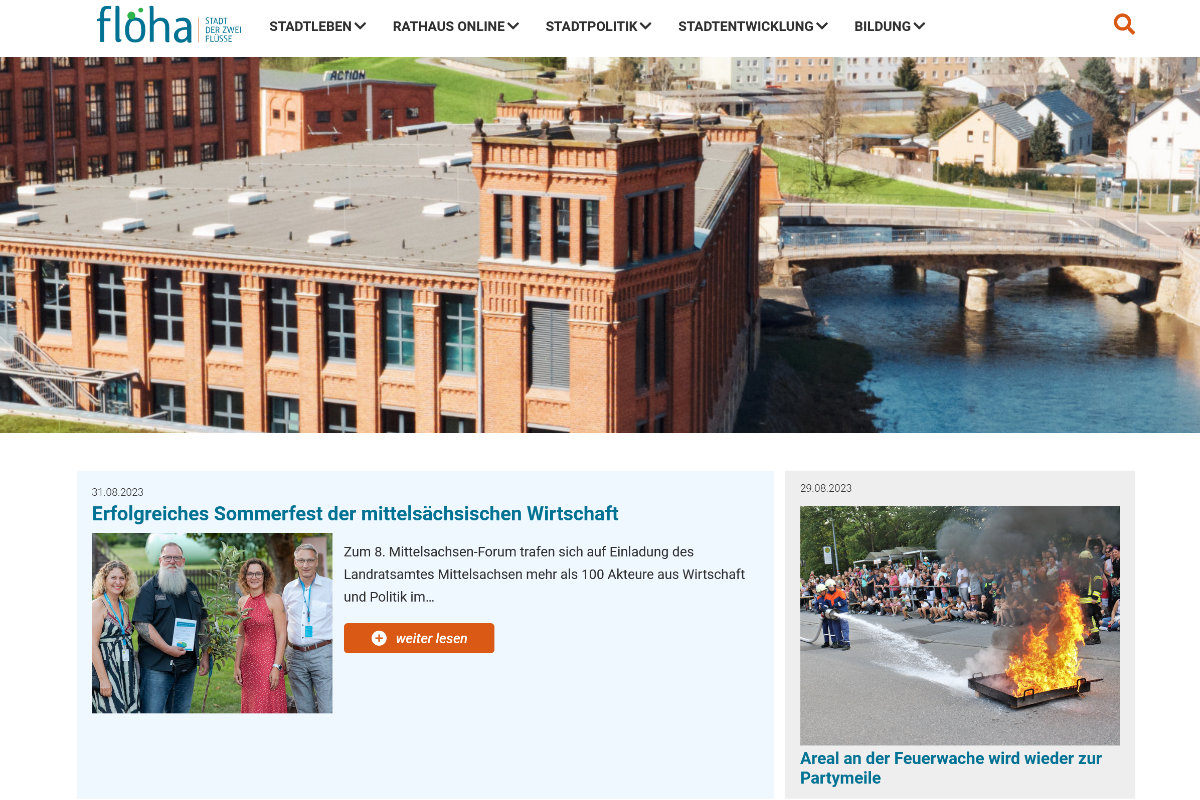
Task: Click the plus icon in weiter lesen
Action: pos(379,638)
